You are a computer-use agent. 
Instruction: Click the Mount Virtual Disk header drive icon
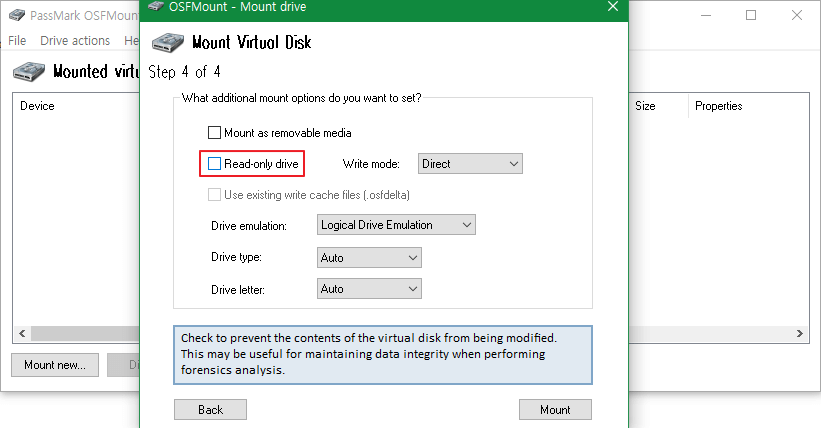pyautogui.click(x=168, y=42)
